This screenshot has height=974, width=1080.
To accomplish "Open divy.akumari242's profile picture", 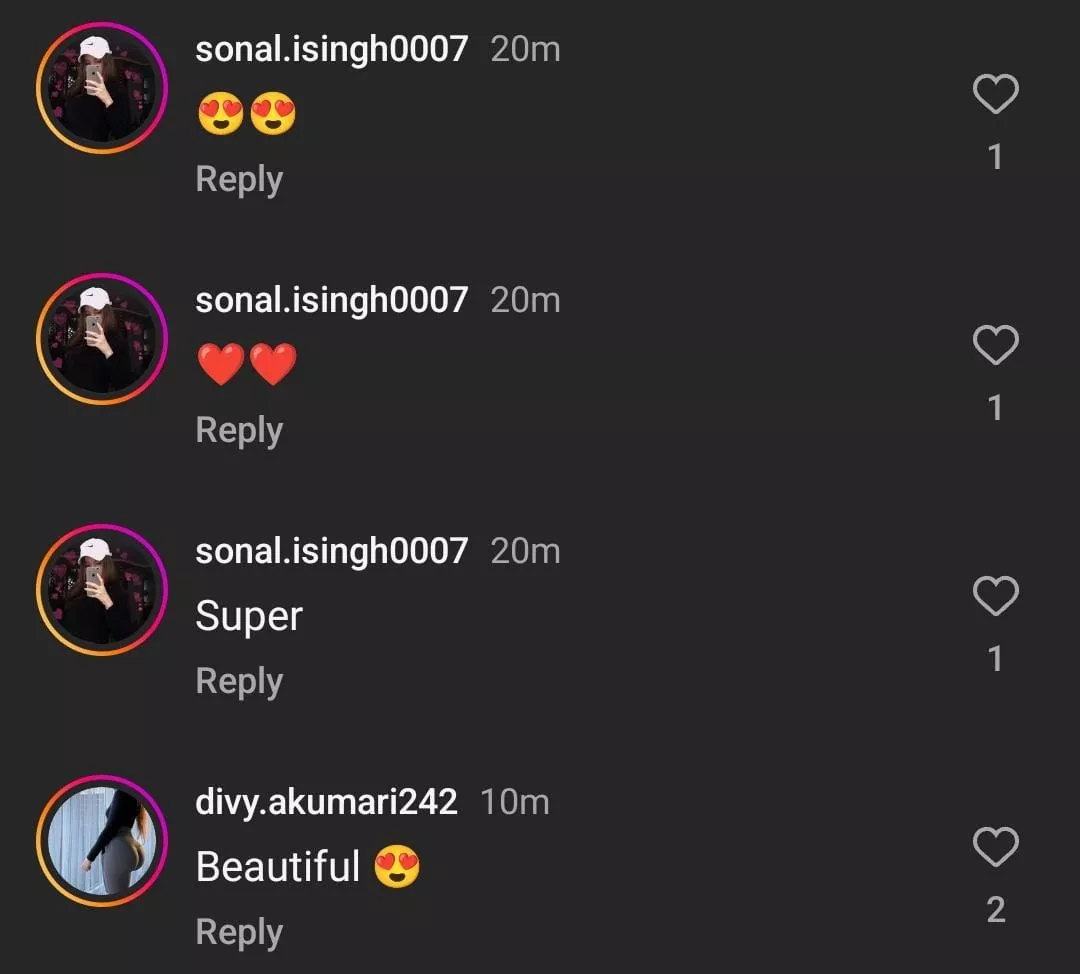I will pos(102,841).
